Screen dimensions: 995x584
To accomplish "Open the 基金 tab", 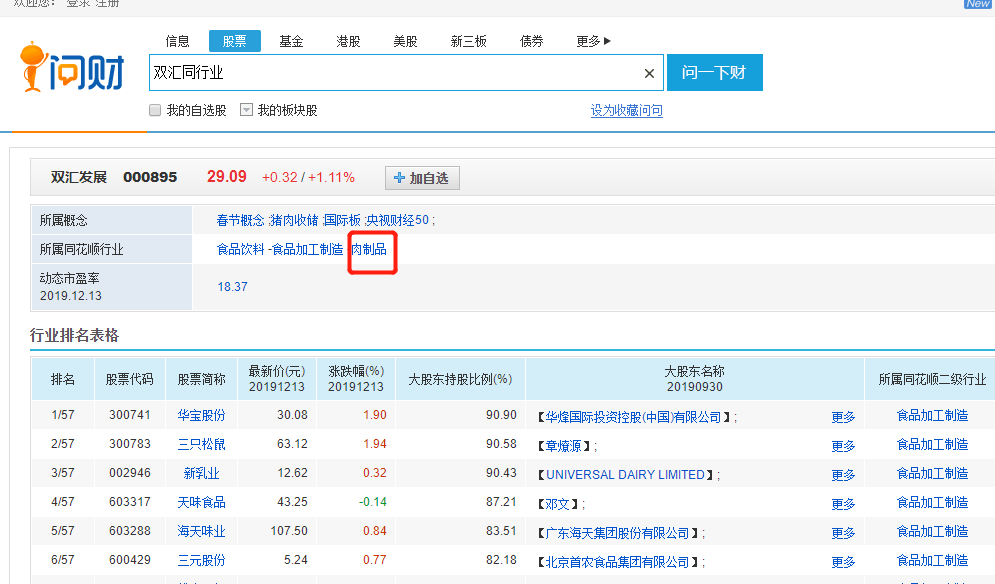I will click(291, 41).
